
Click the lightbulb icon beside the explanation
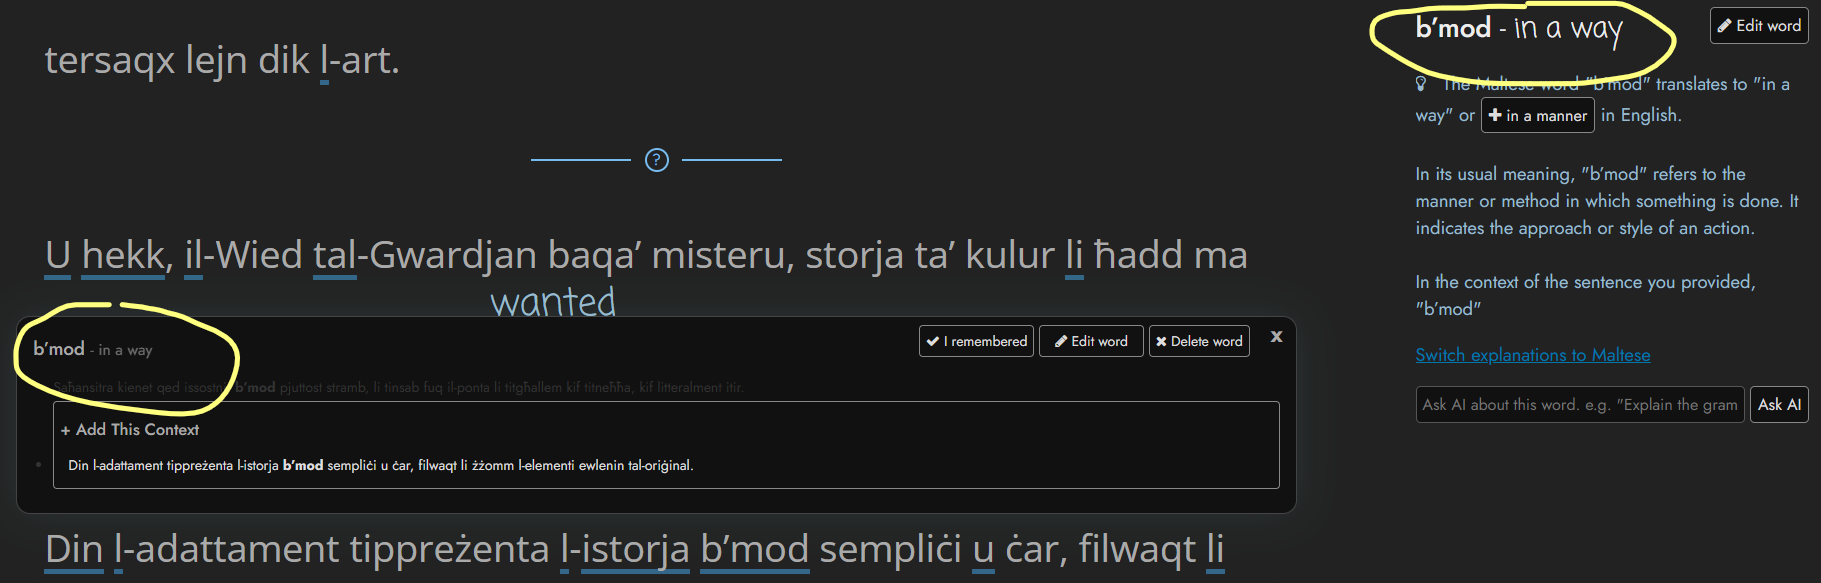1421,84
